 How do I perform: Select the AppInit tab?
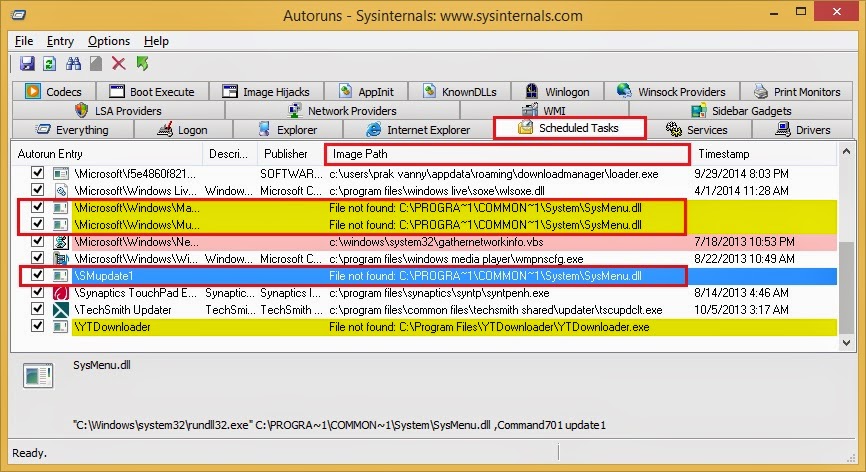(366, 92)
